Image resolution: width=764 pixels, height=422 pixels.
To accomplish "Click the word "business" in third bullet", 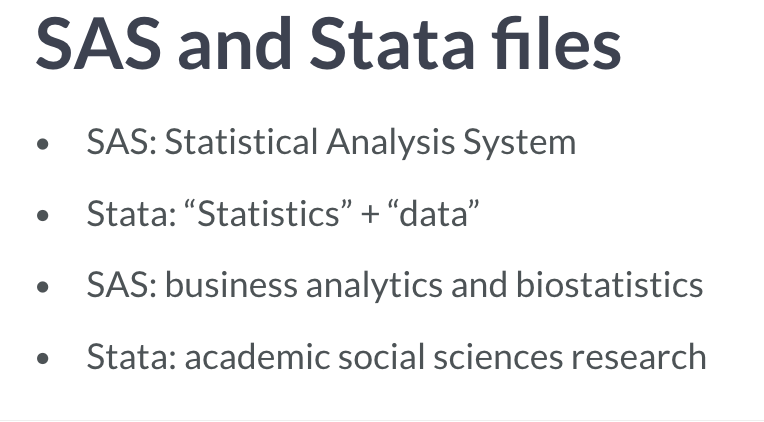I will click(231, 285).
